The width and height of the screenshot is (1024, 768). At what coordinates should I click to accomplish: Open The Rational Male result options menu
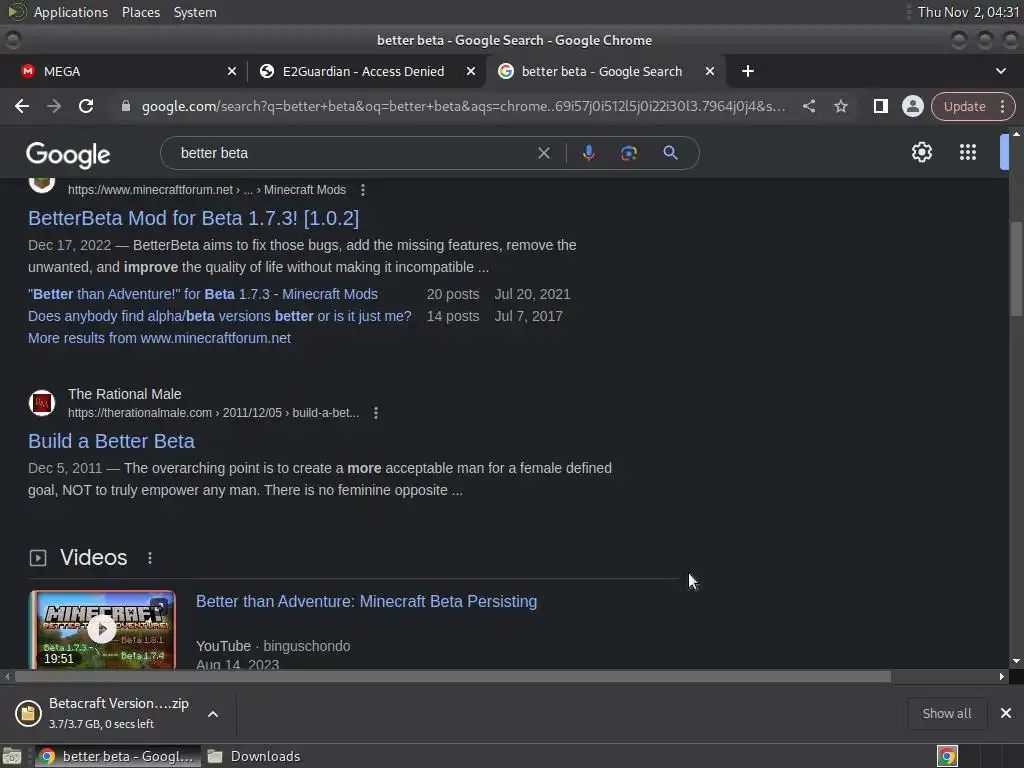pos(376,413)
